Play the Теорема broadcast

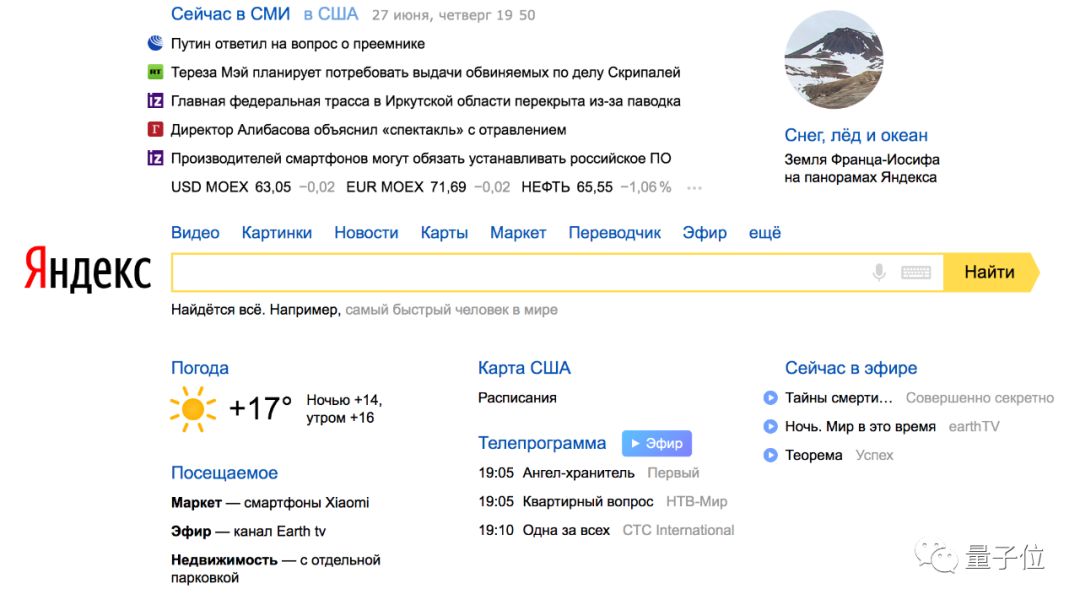click(x=770, y=456)
